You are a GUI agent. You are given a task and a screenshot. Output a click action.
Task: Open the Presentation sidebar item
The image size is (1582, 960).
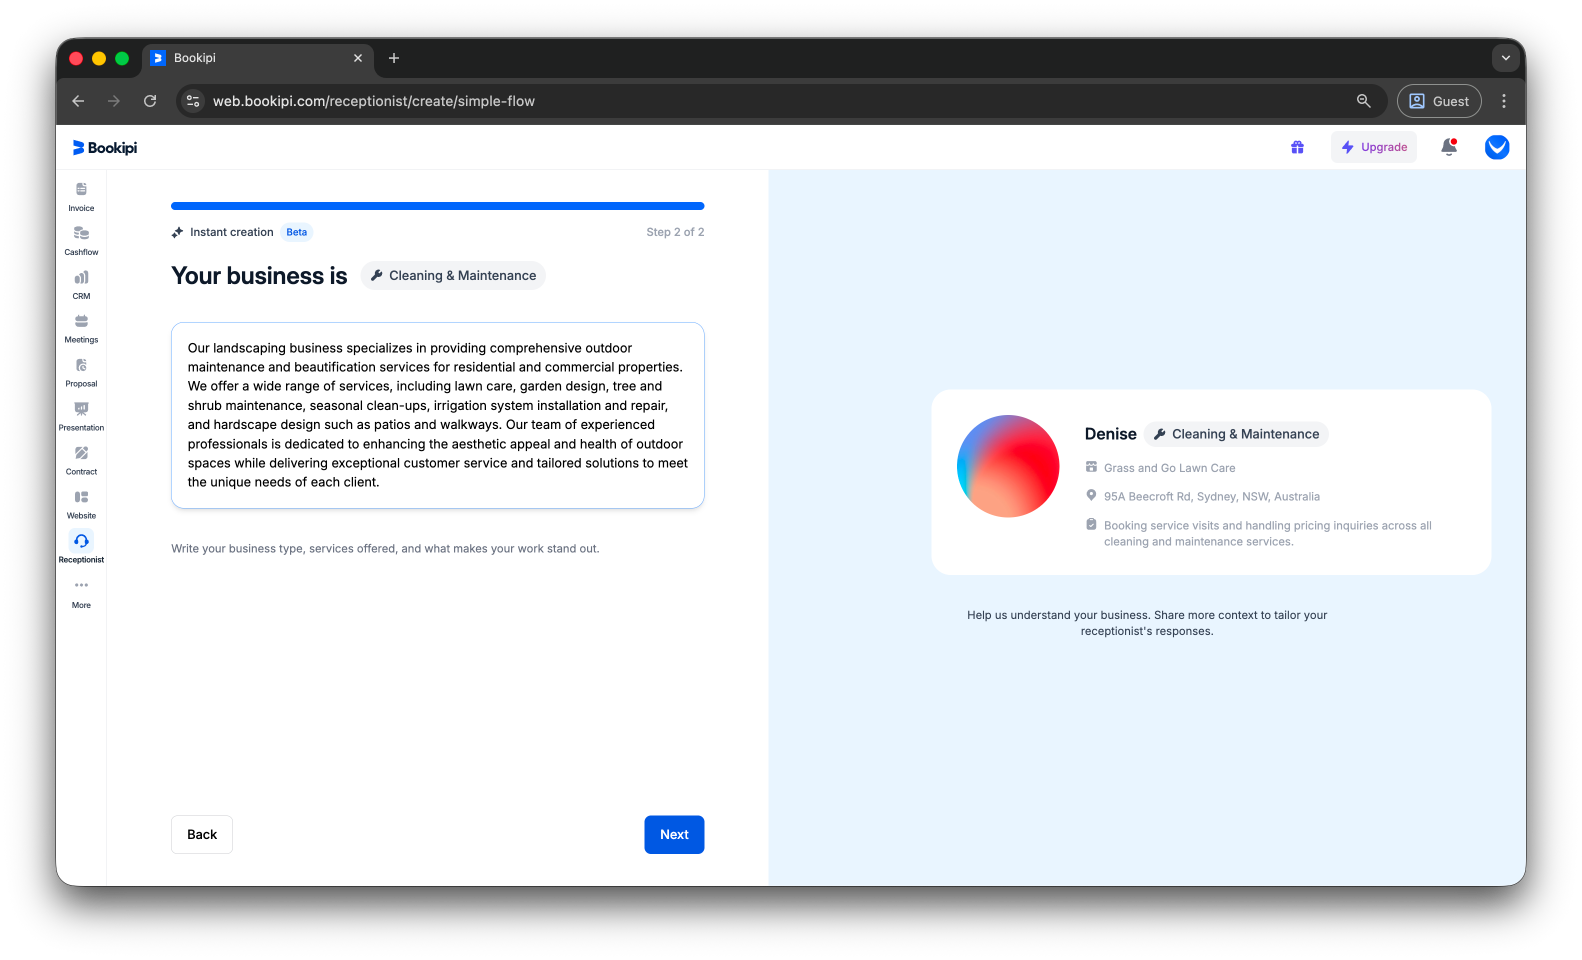tap(81, 417)
